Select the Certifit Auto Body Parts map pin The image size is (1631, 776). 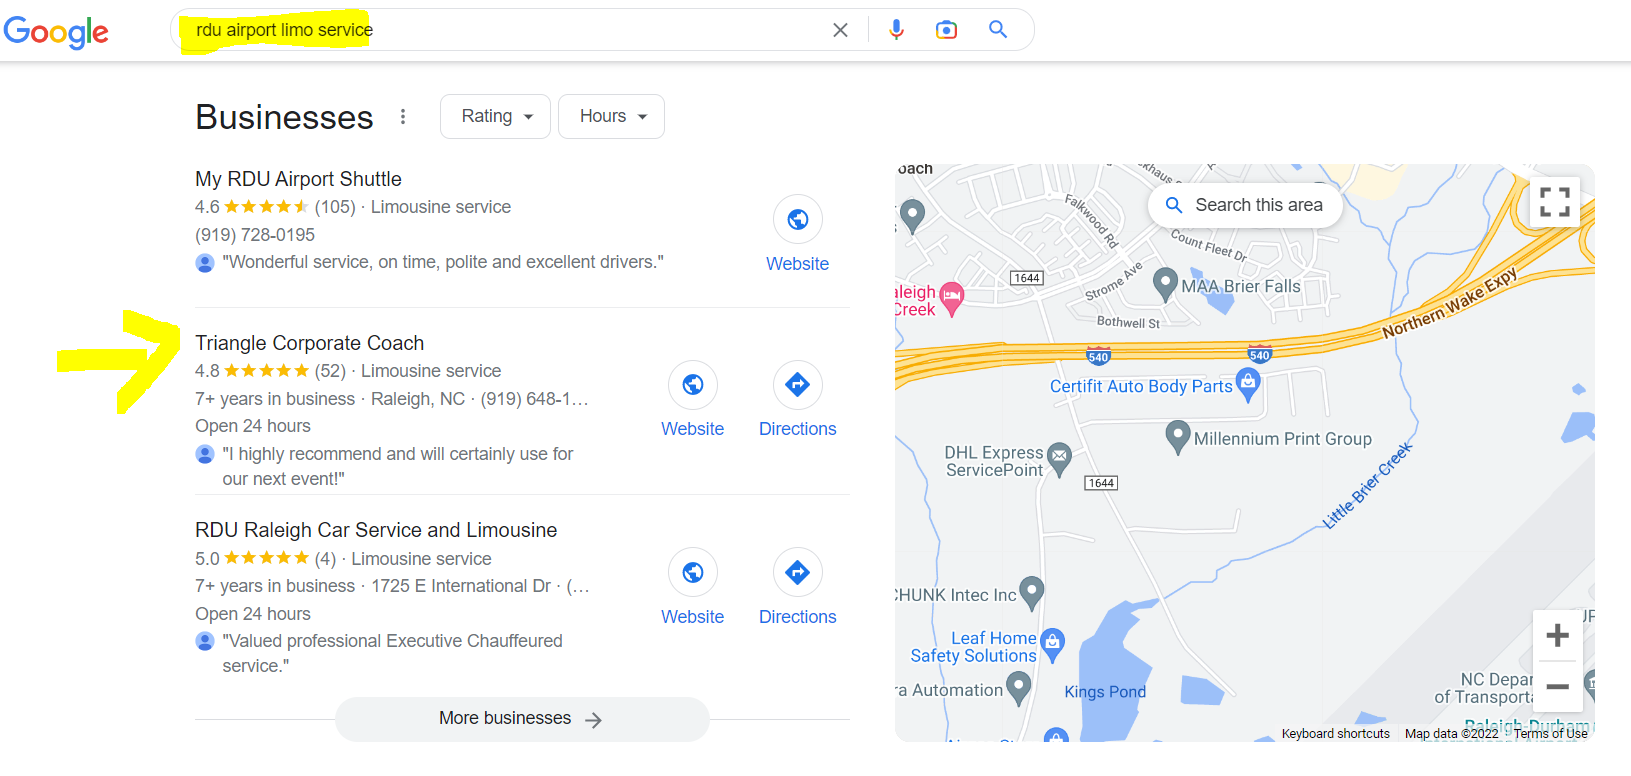click(1247, 384)
